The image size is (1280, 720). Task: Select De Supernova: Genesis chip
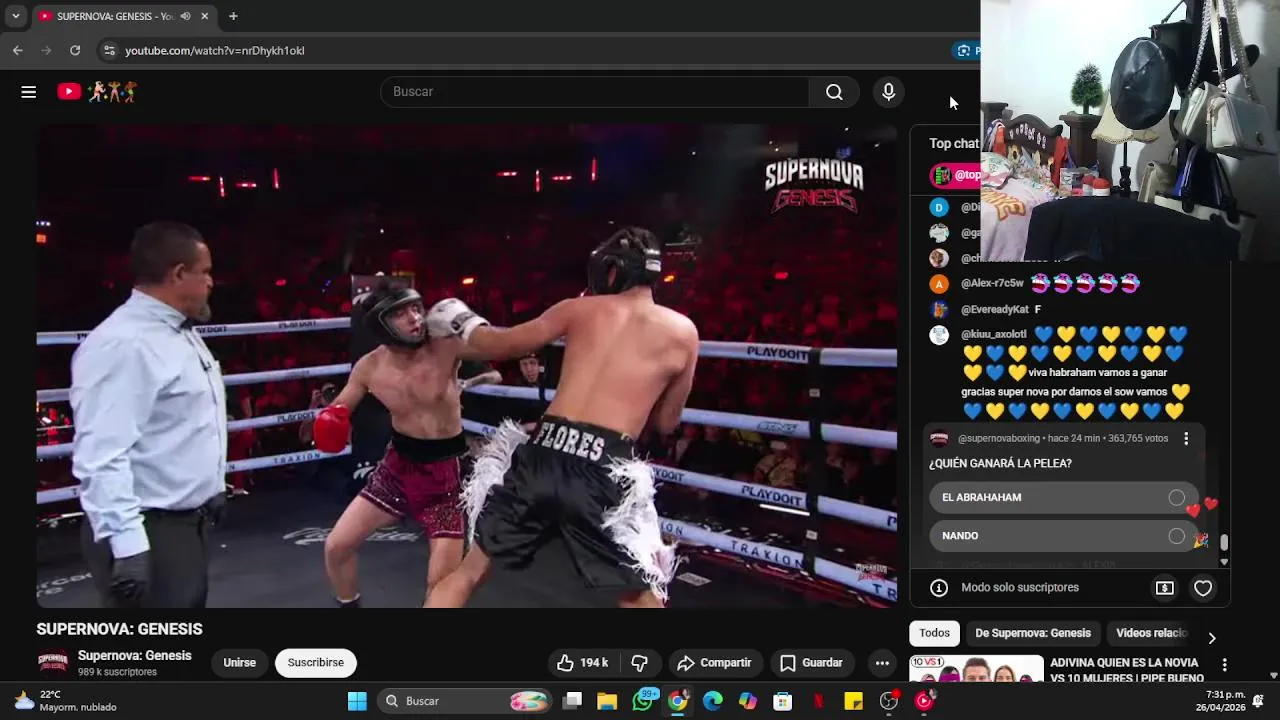coord(1033,633)
